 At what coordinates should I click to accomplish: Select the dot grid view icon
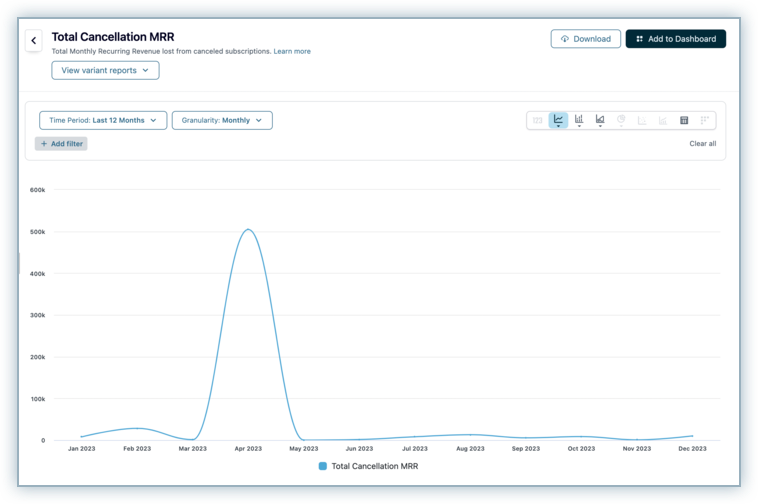pos(705,120)
